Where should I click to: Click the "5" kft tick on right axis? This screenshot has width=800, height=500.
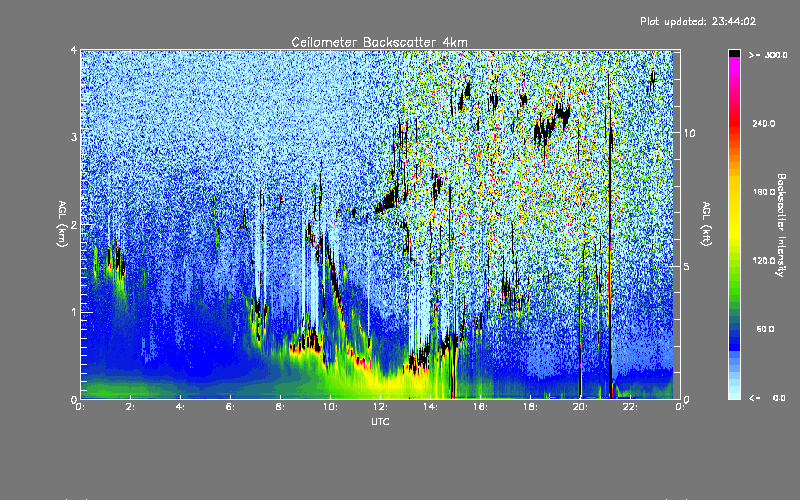pyautogui.click(x=686, y=266)
